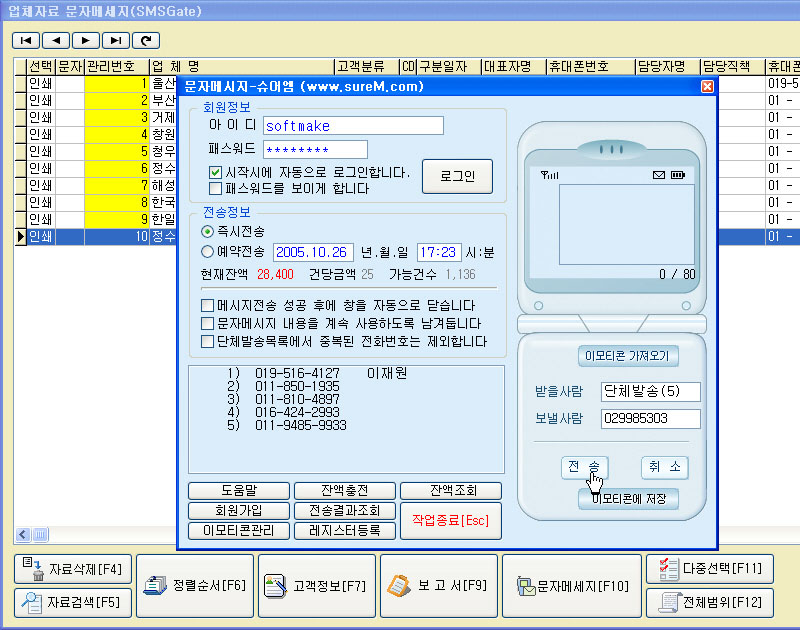Select 즉시전송 radio button
800x630 pixels.
pos(207,232)
